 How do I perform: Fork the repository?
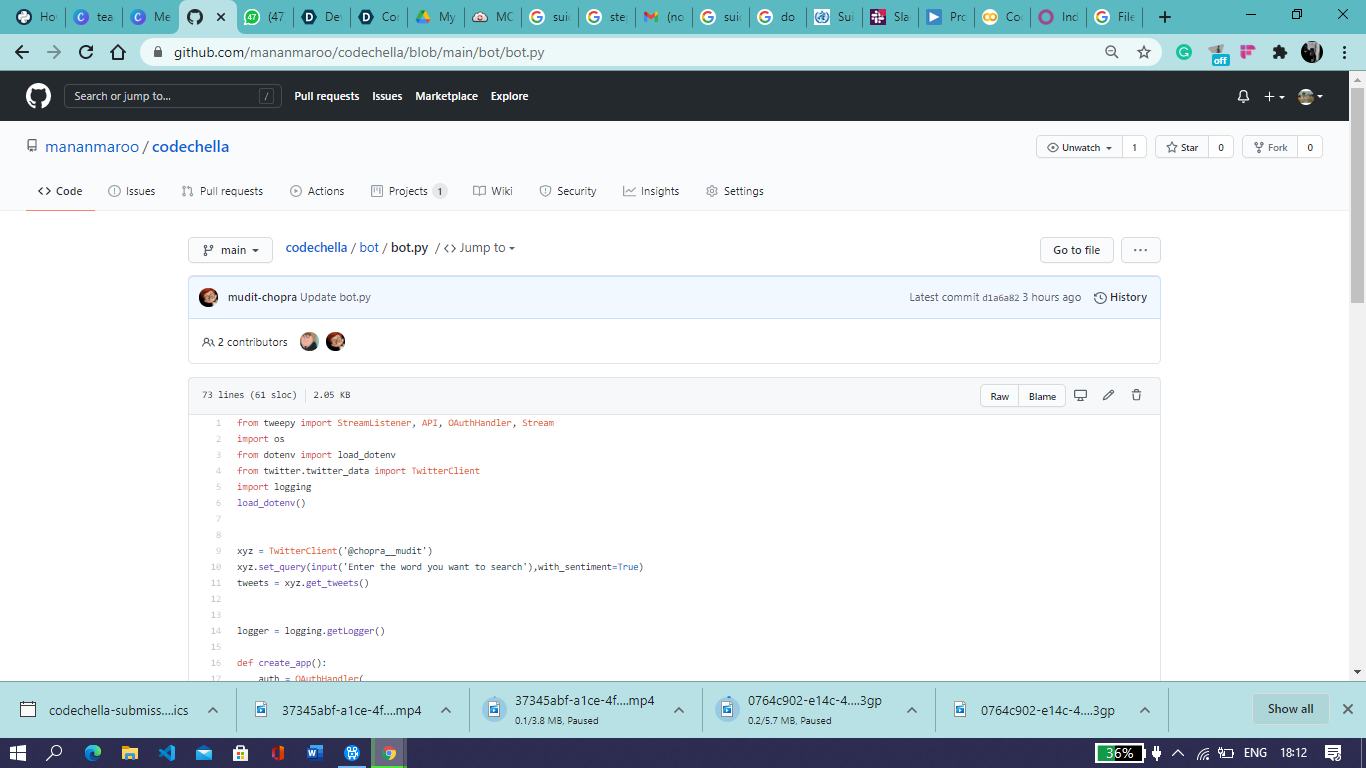pos(1270,147)
